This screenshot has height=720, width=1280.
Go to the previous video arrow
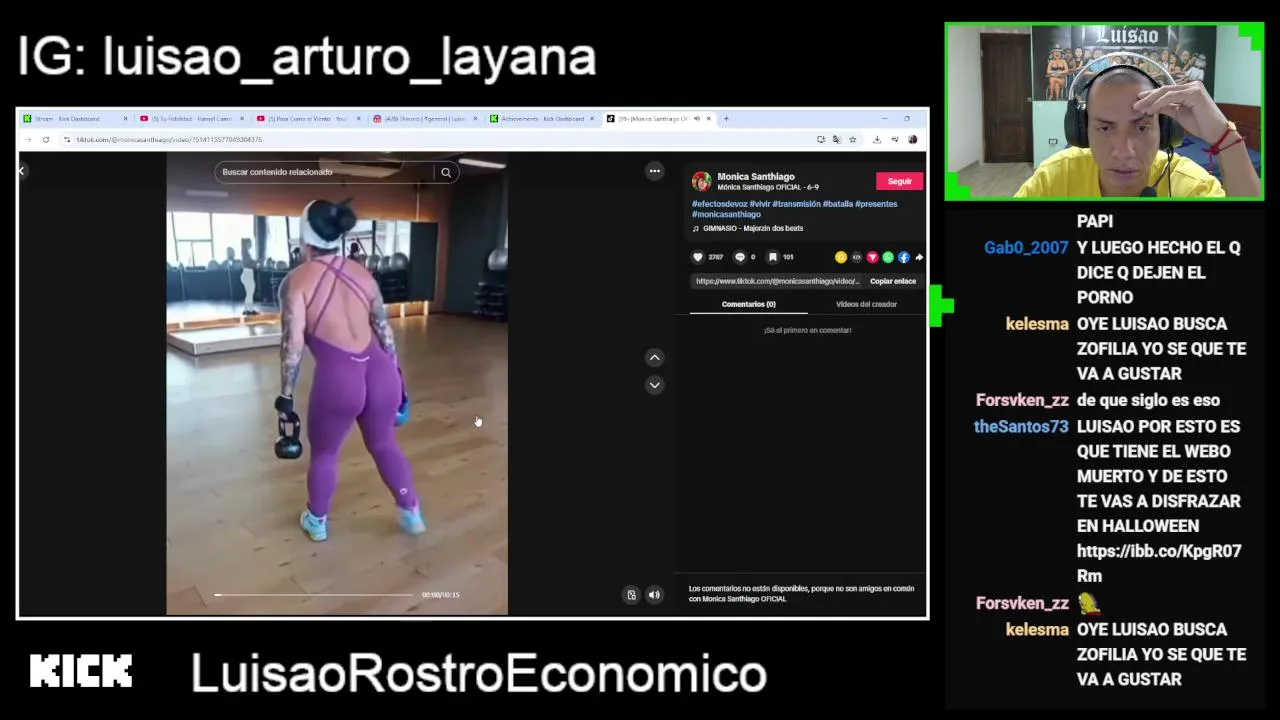(654, 357)
